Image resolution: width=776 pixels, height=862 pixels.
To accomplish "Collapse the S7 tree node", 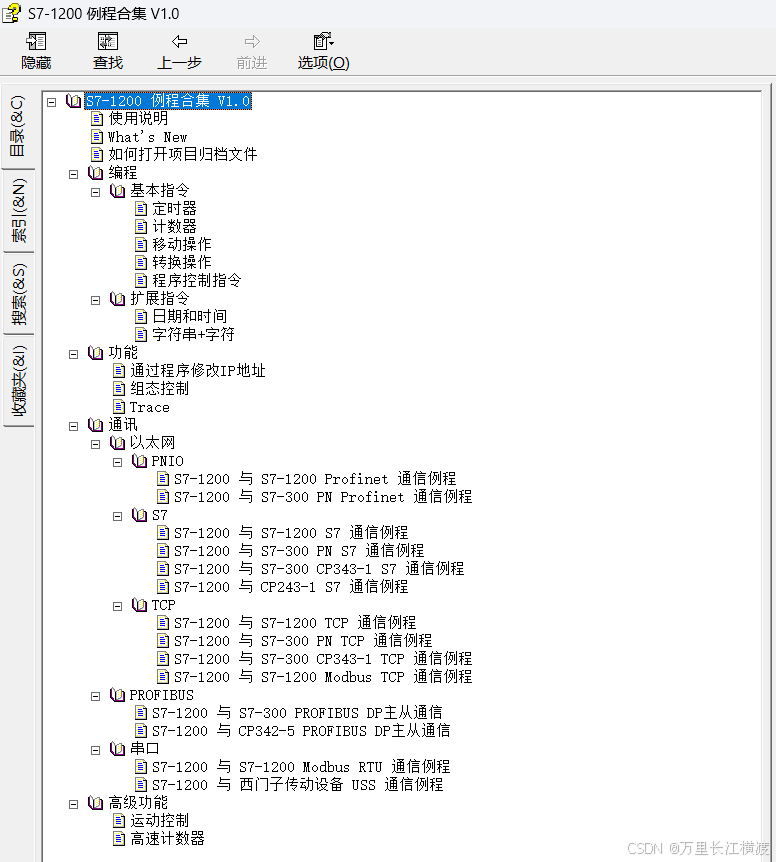I will [x=118, y=516].
